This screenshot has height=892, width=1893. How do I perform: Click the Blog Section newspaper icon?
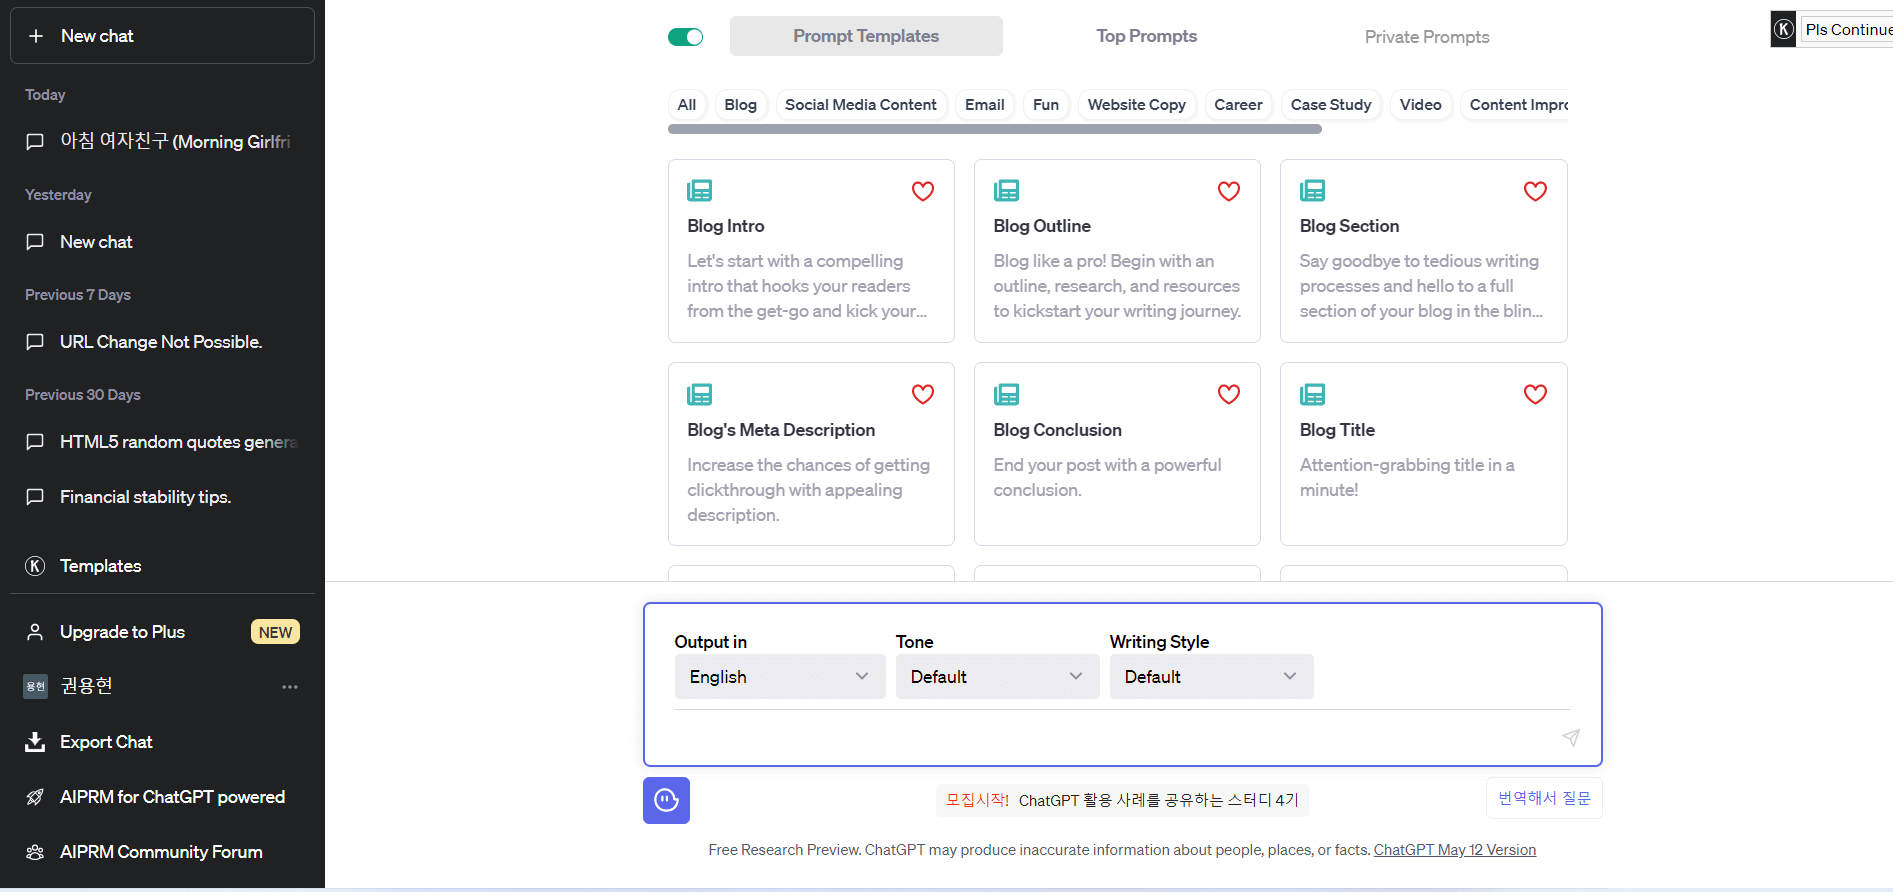(x=1312, y=190)
